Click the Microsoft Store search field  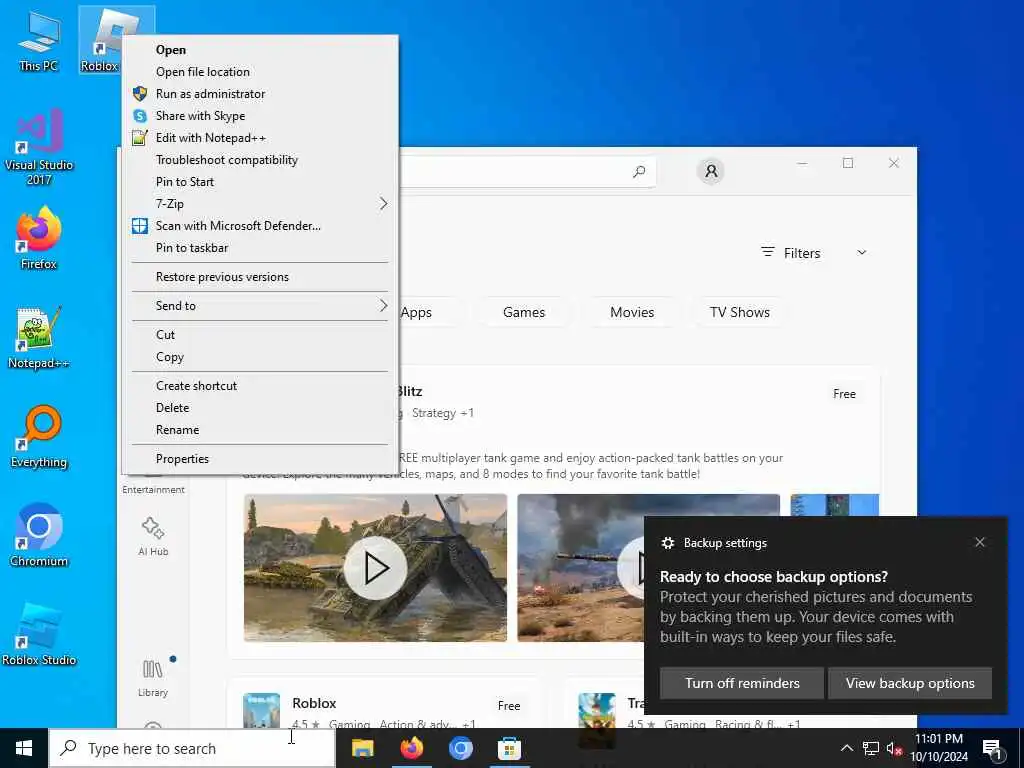(x=527, y=172)
